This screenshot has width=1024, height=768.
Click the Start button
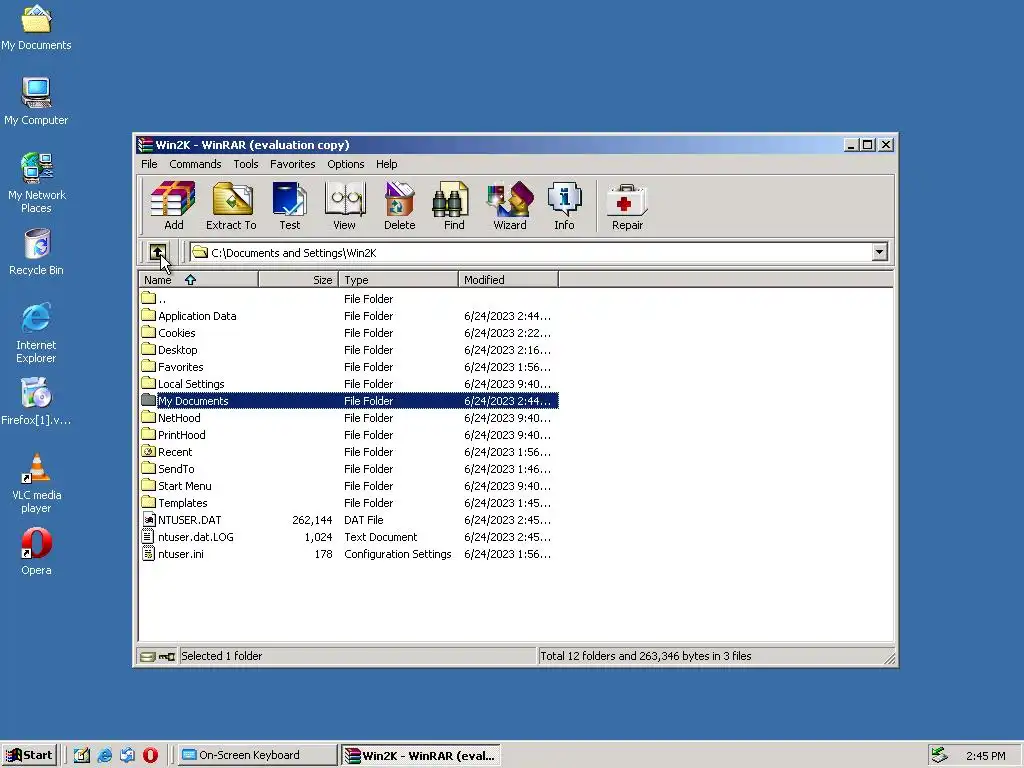point(29,755)
